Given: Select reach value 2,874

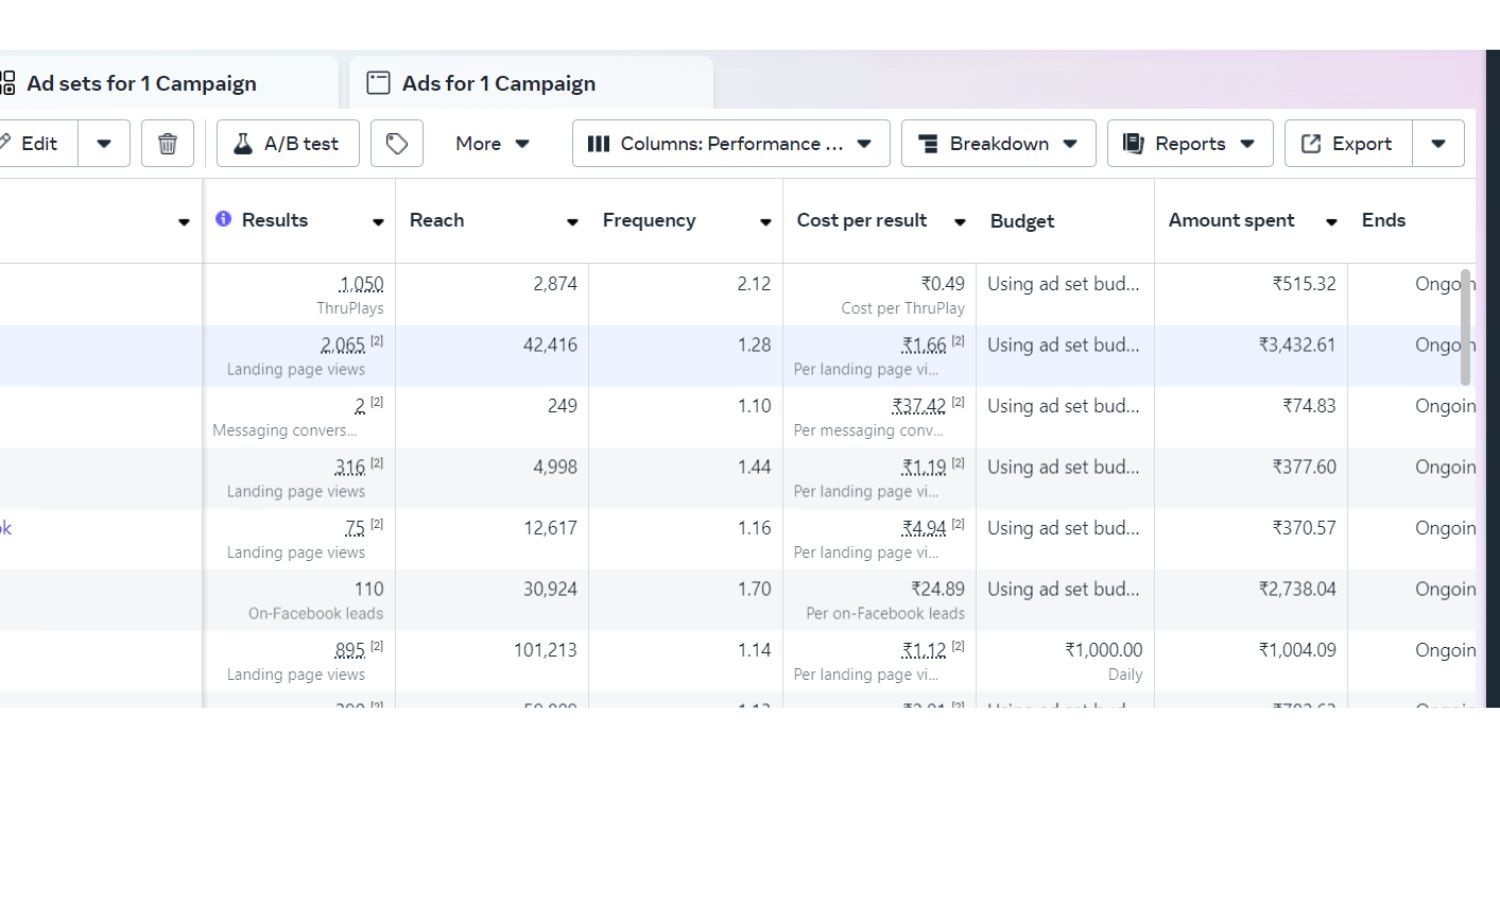Looking at the screenshot, I should click(555, 284).
